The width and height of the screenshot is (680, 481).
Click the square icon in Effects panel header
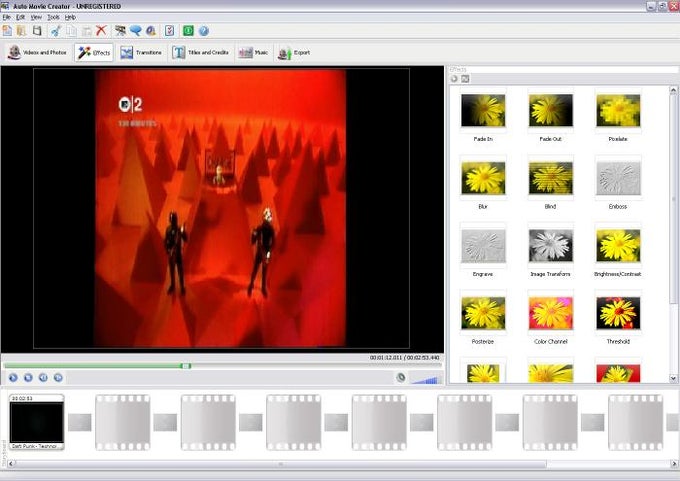[465, 79]
